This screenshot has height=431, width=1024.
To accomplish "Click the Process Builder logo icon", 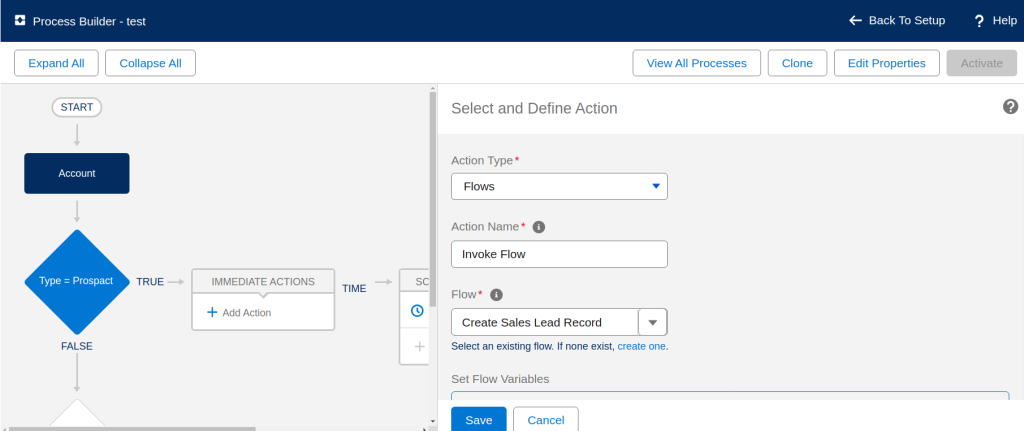I will point(20,21).
